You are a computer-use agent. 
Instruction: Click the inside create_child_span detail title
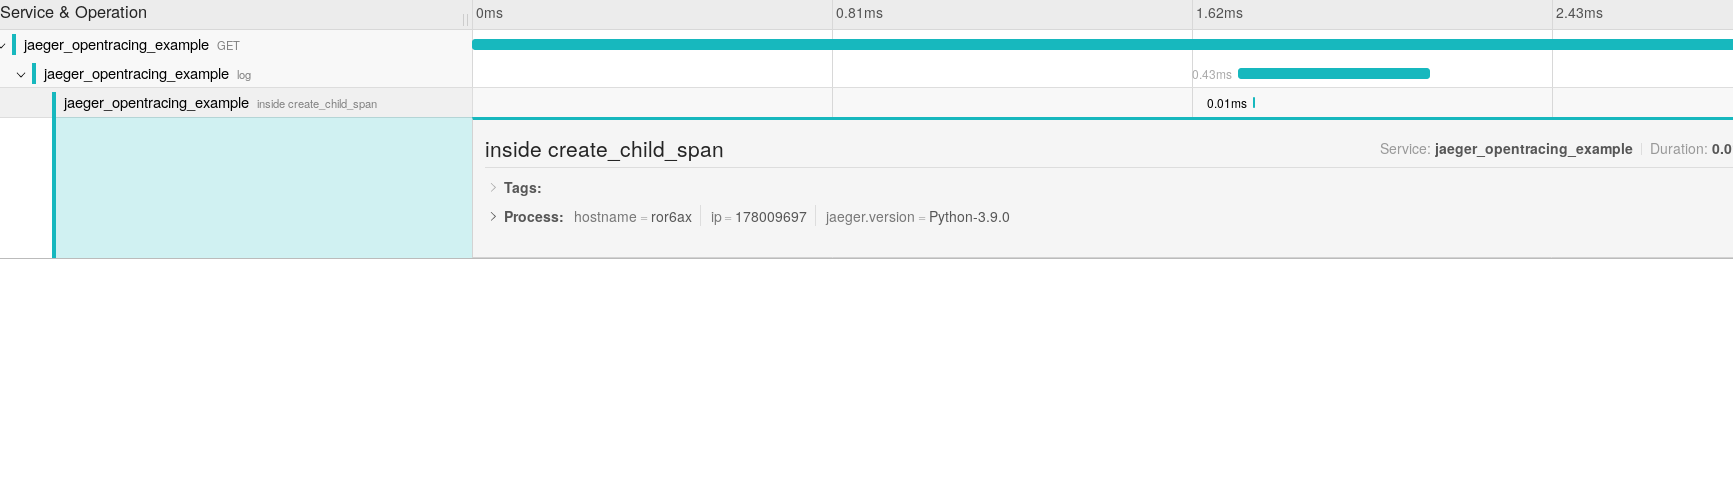604,150
